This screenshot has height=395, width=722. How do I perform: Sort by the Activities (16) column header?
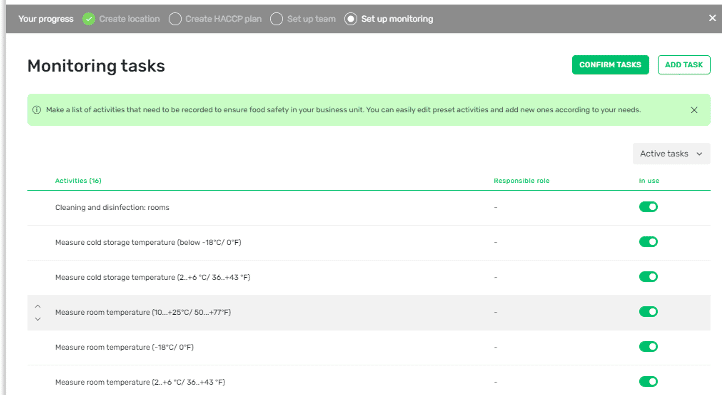[78, 180]
